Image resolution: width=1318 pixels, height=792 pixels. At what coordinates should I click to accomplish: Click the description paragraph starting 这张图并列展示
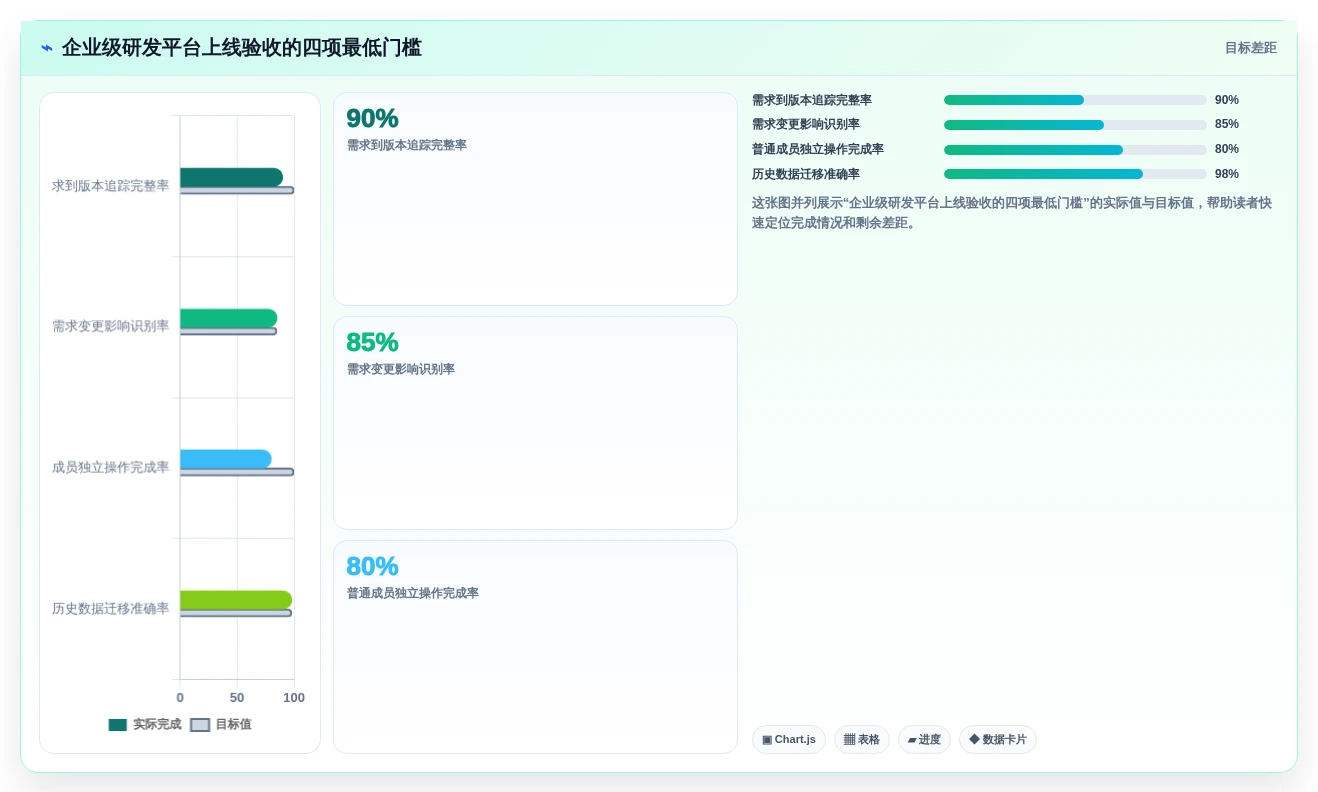(x=1012, y=213)
